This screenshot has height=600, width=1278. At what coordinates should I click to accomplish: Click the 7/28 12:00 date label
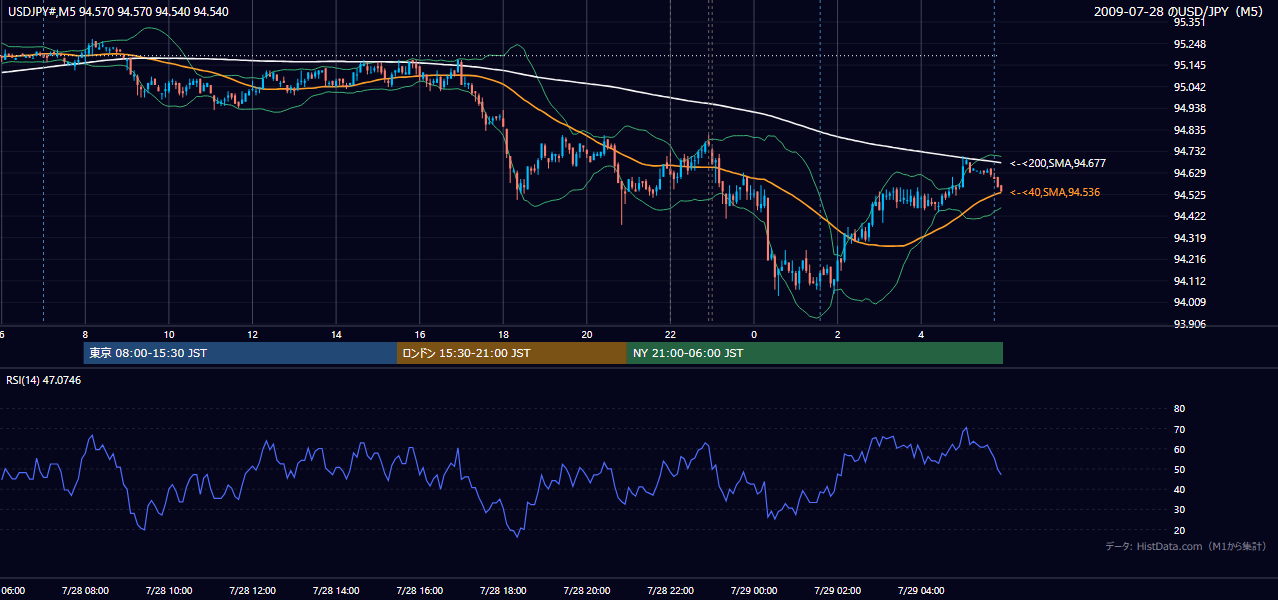pos(252,591)
